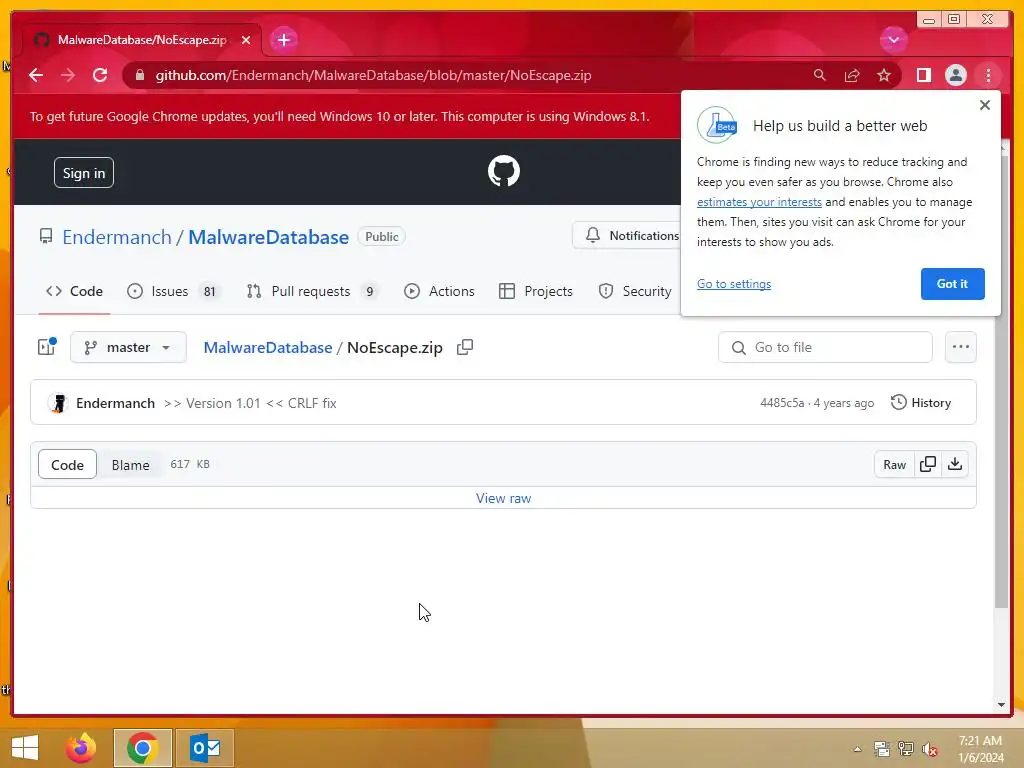The width and height of the screenshot is (1024, 768).
Task: Switch to the Code tab
Action: click(74, 291)
